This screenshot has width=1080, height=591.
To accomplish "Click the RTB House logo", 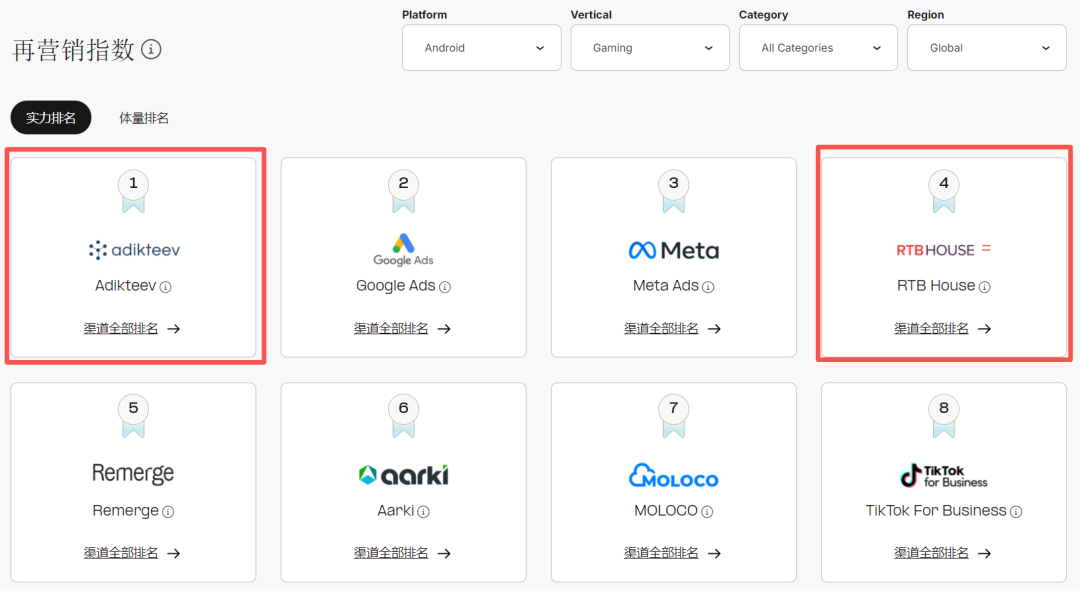I will click(944, 249).
